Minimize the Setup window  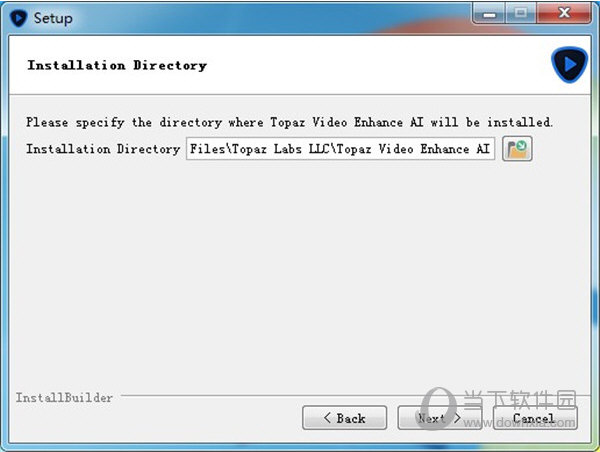point(489,14)
